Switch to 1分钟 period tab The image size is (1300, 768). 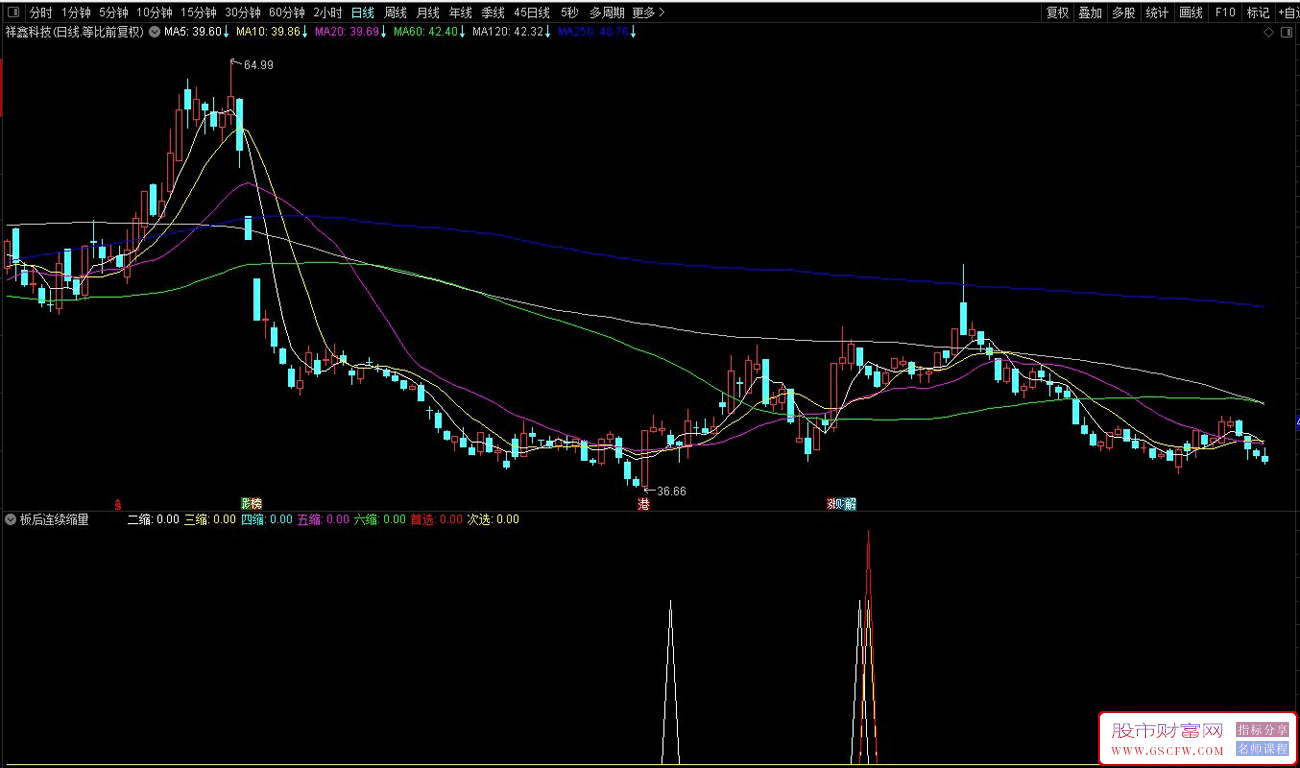[x=76, y=13]
